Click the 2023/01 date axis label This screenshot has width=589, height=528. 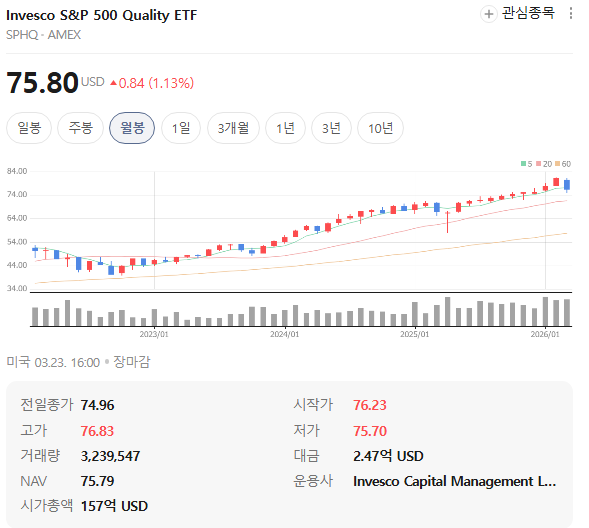154,334
